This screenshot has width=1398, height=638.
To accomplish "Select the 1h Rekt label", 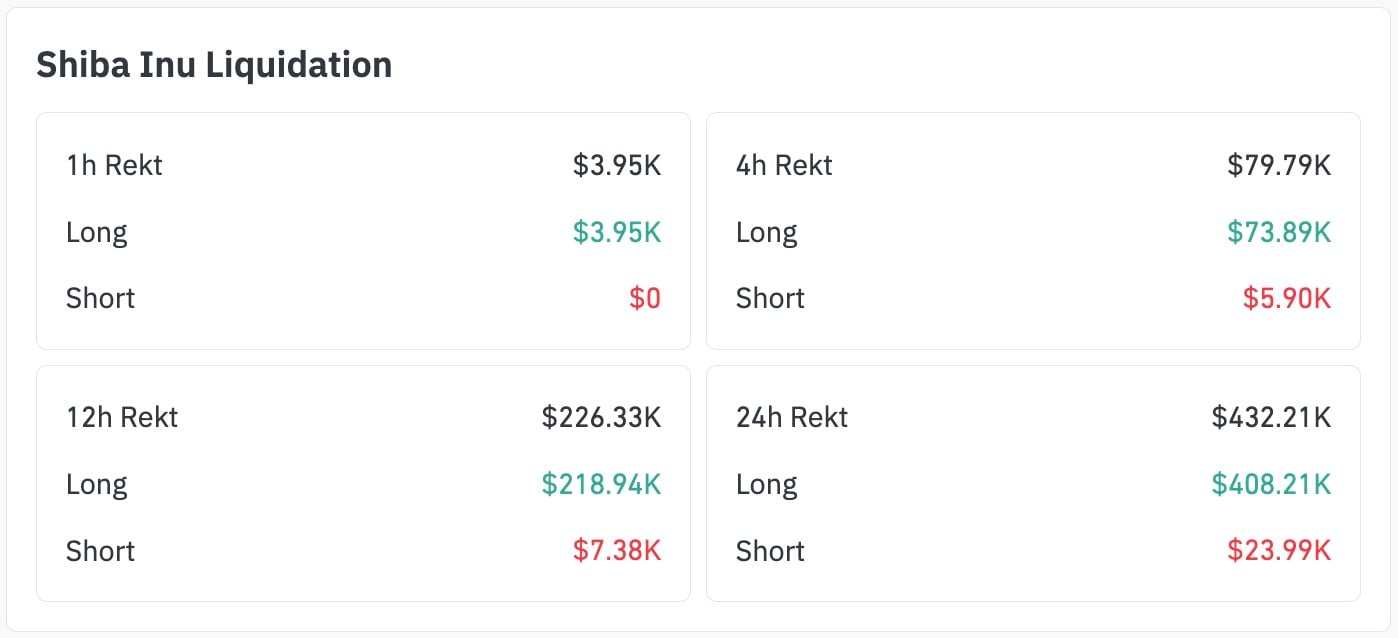I will click(x=114, y=165).
